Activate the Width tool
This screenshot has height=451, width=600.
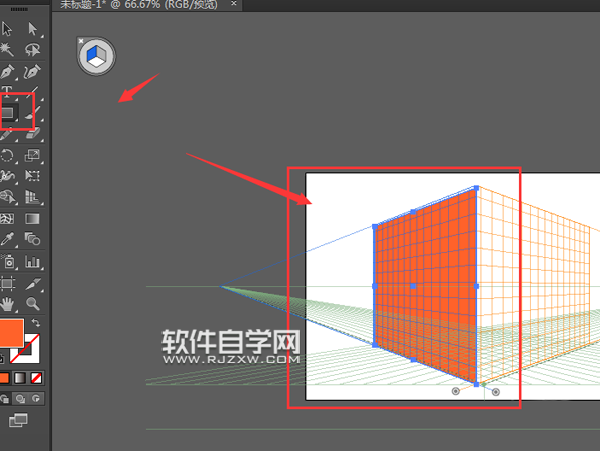[x=7, y=176]
